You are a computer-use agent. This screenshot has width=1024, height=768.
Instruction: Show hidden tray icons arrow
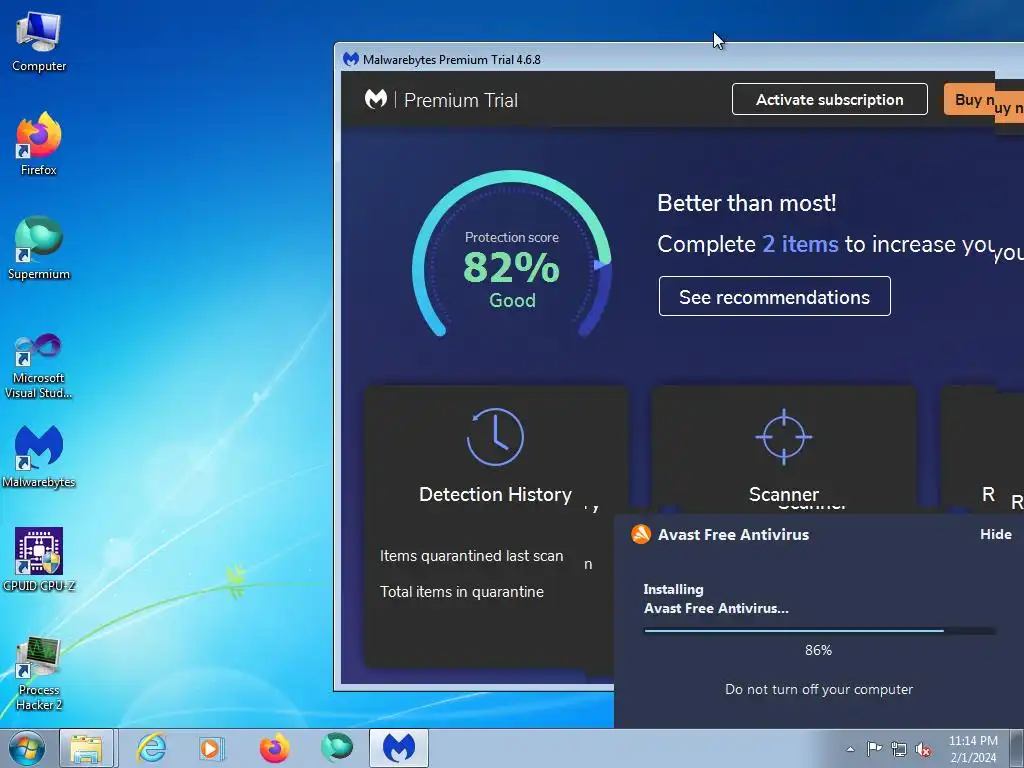(x=850, y=749)
